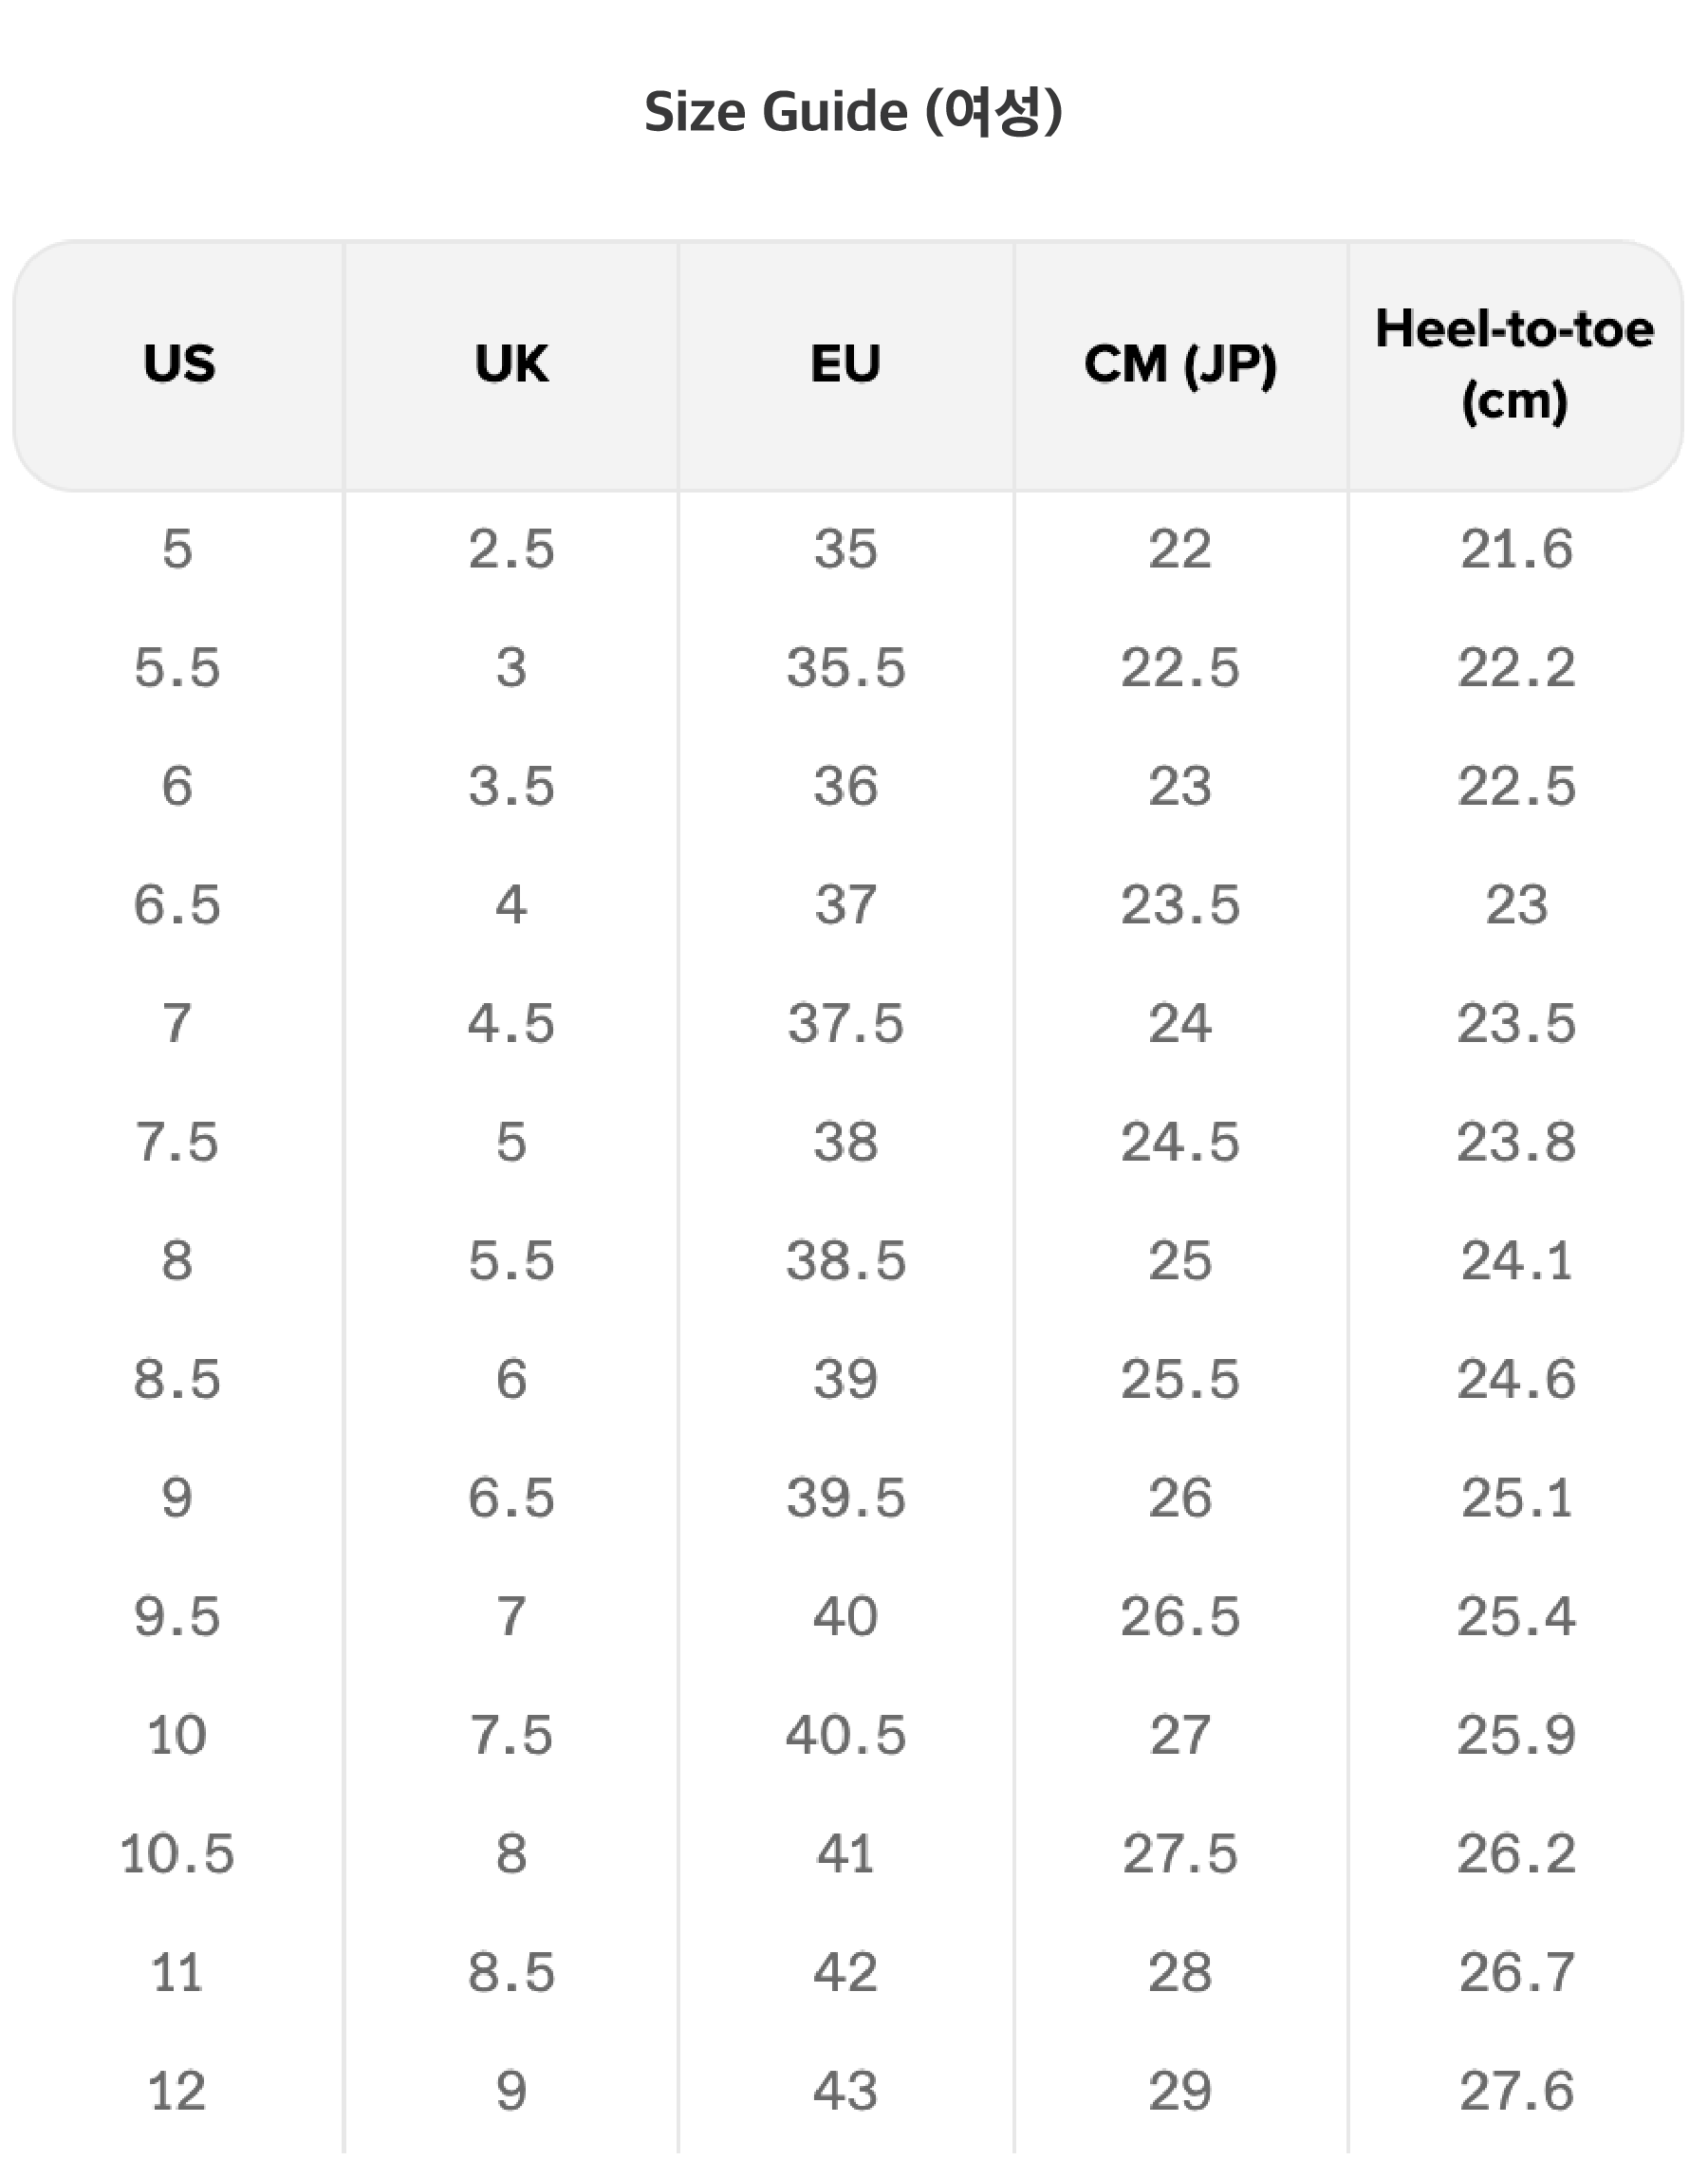Click the Size Guide (여성) title
Viewport: 1708px width, 2178px height.
pos(853,111)
